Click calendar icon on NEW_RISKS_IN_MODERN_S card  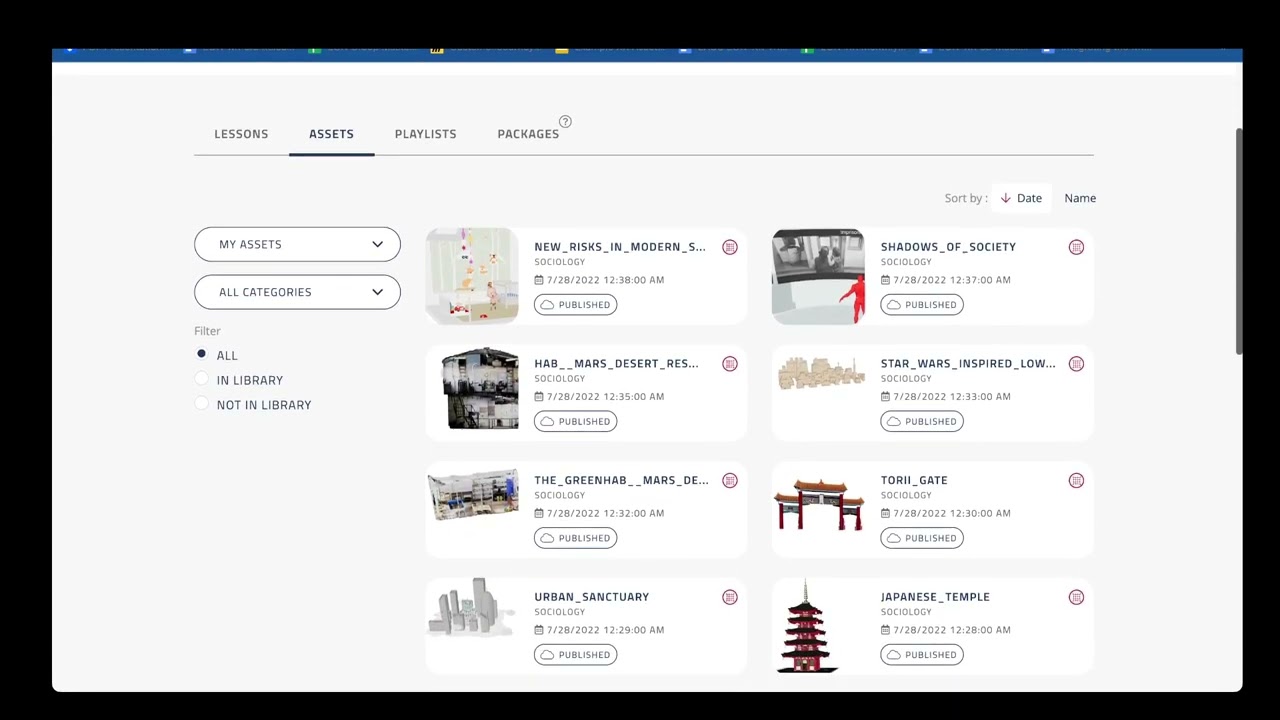539,280
